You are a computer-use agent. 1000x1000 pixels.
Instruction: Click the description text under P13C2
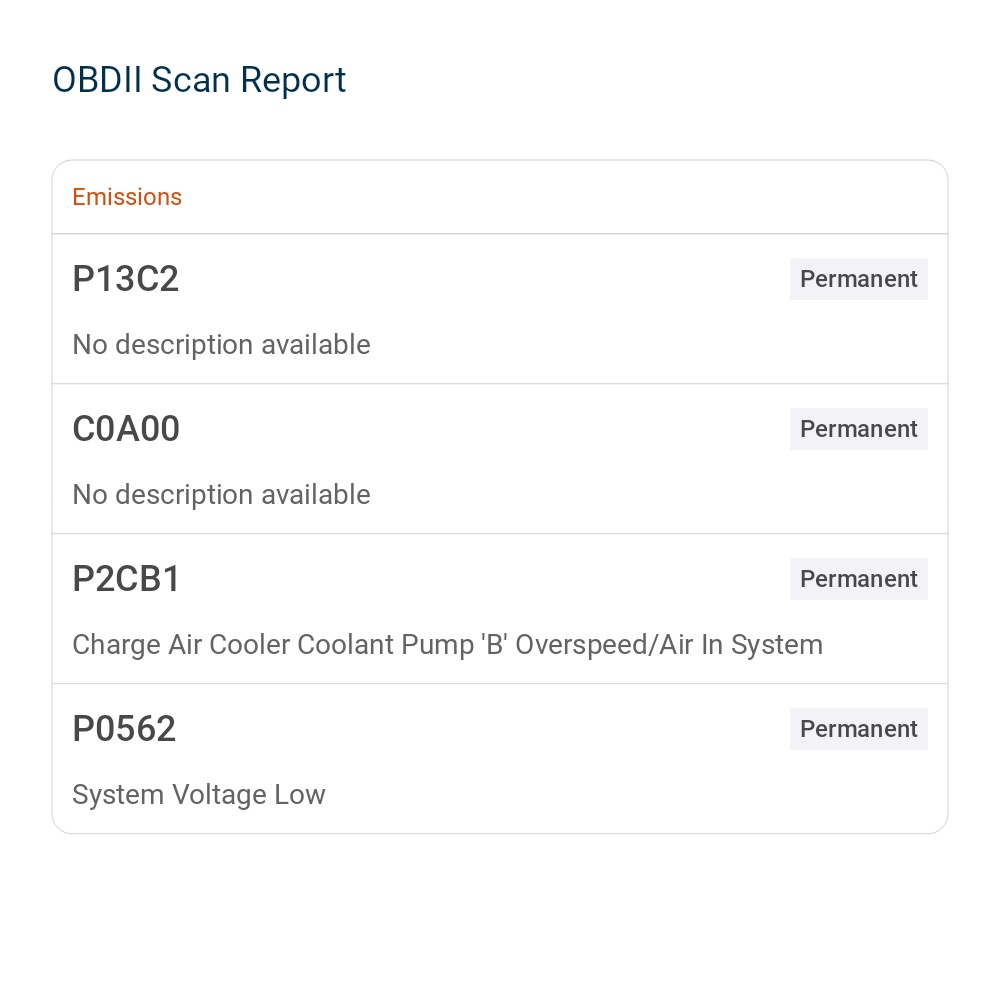(221, 345)
